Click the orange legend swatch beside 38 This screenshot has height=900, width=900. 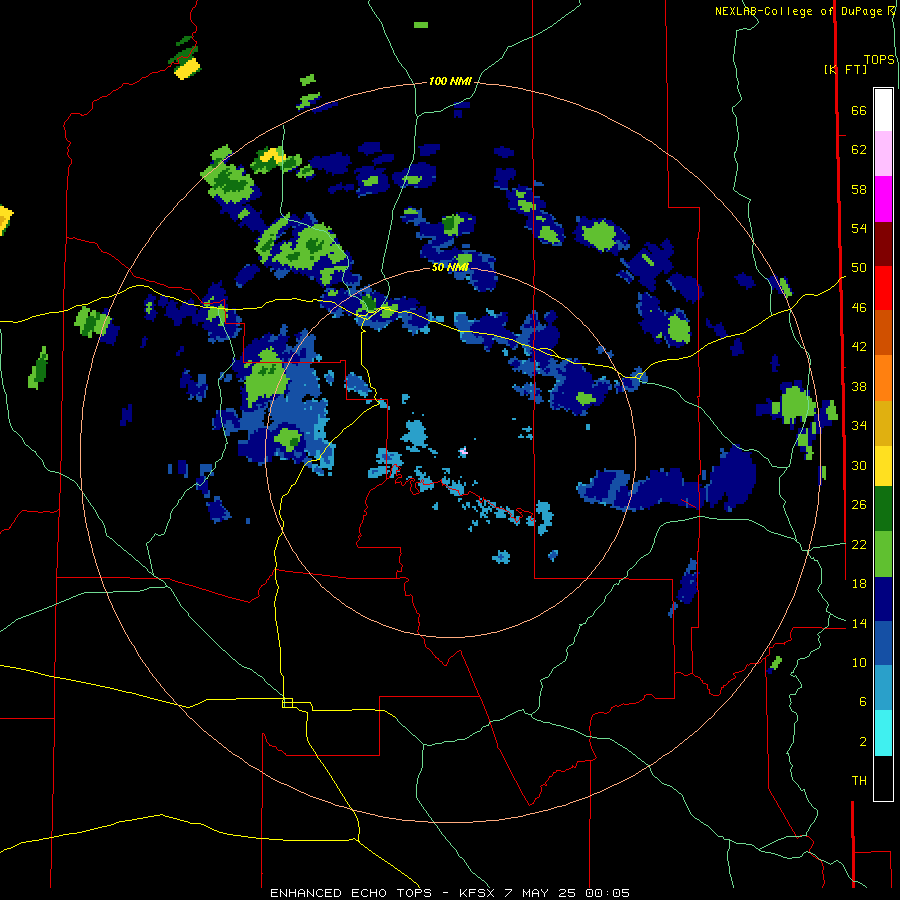(x=883, y=378)
